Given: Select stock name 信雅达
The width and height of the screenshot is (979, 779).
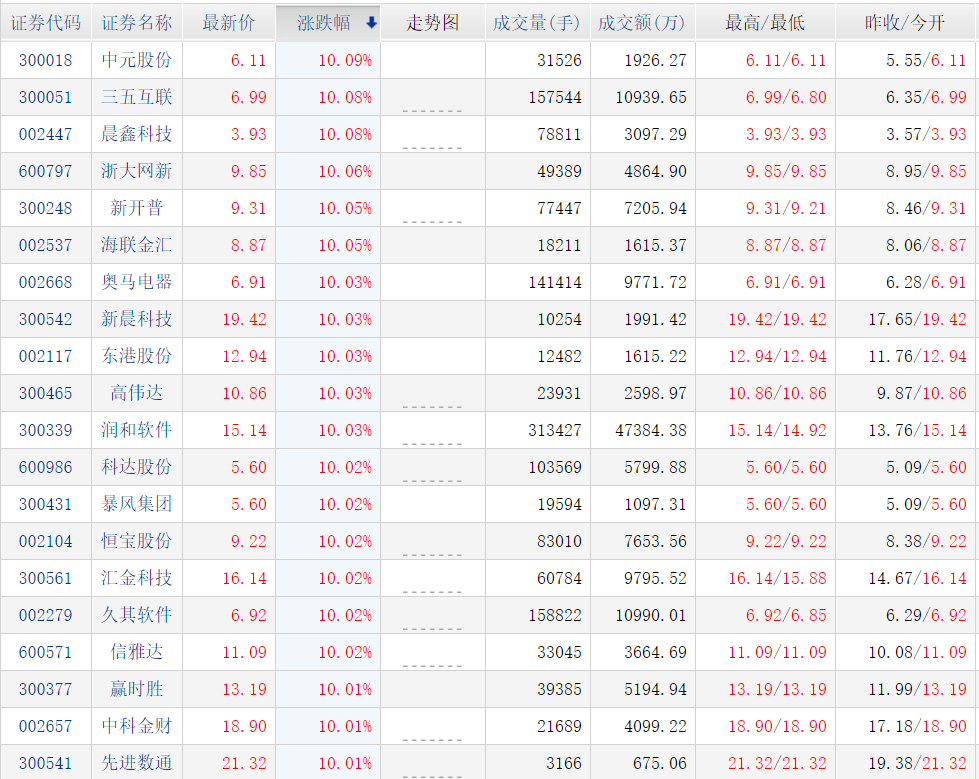Looking at the screenshot, I should pyautogui.click(x=137, y=652).
